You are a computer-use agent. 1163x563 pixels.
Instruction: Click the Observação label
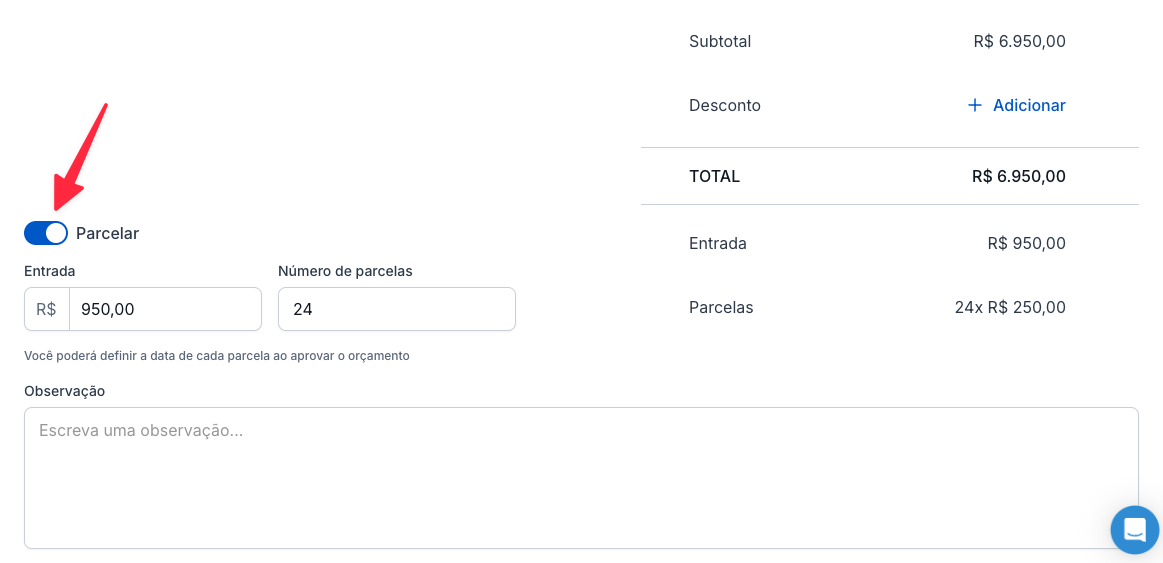point(64,391)
